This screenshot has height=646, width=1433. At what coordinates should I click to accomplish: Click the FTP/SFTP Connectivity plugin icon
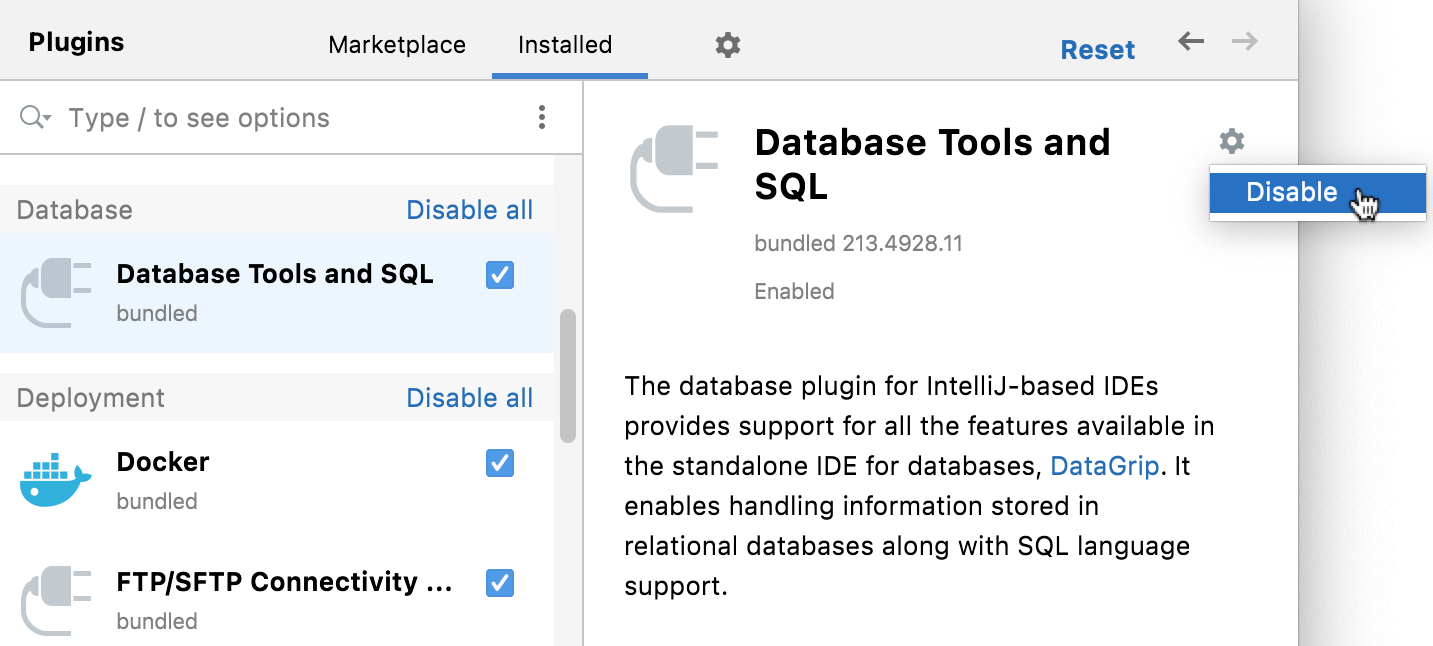point(55,598)
